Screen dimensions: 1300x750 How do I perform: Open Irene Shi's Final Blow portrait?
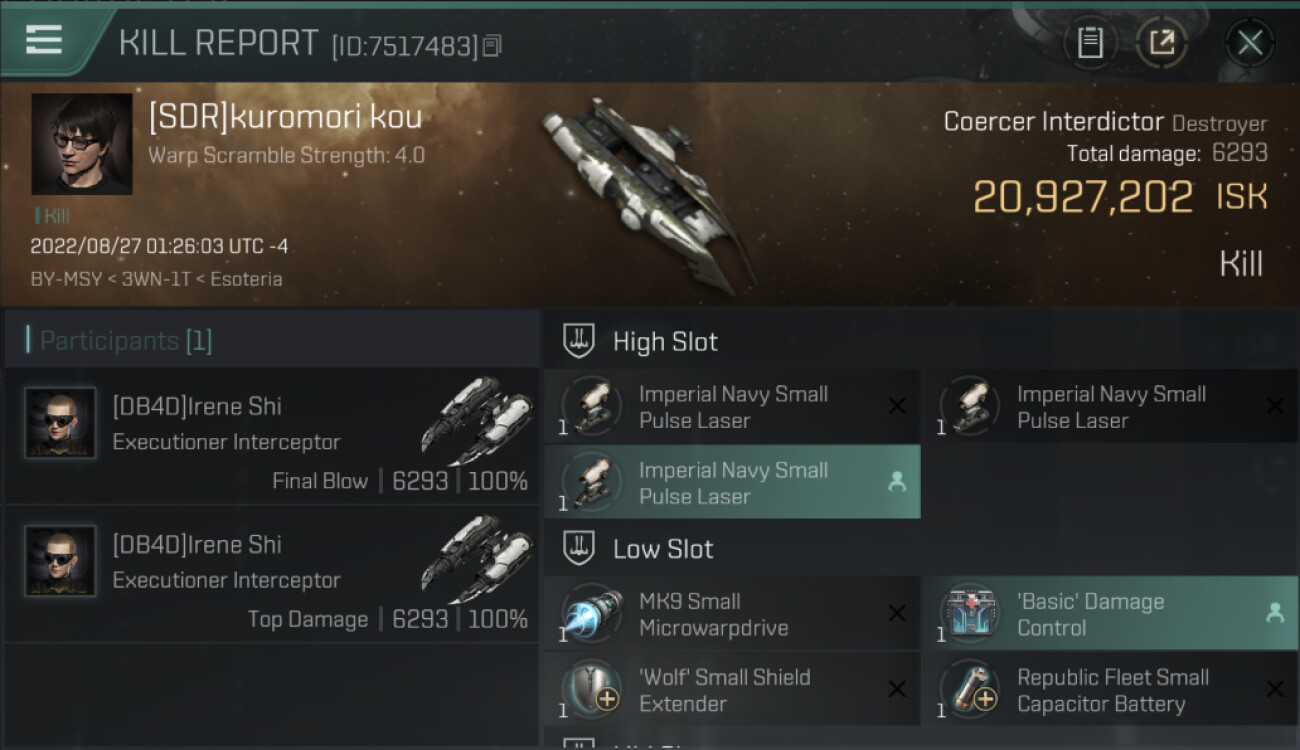60,423
